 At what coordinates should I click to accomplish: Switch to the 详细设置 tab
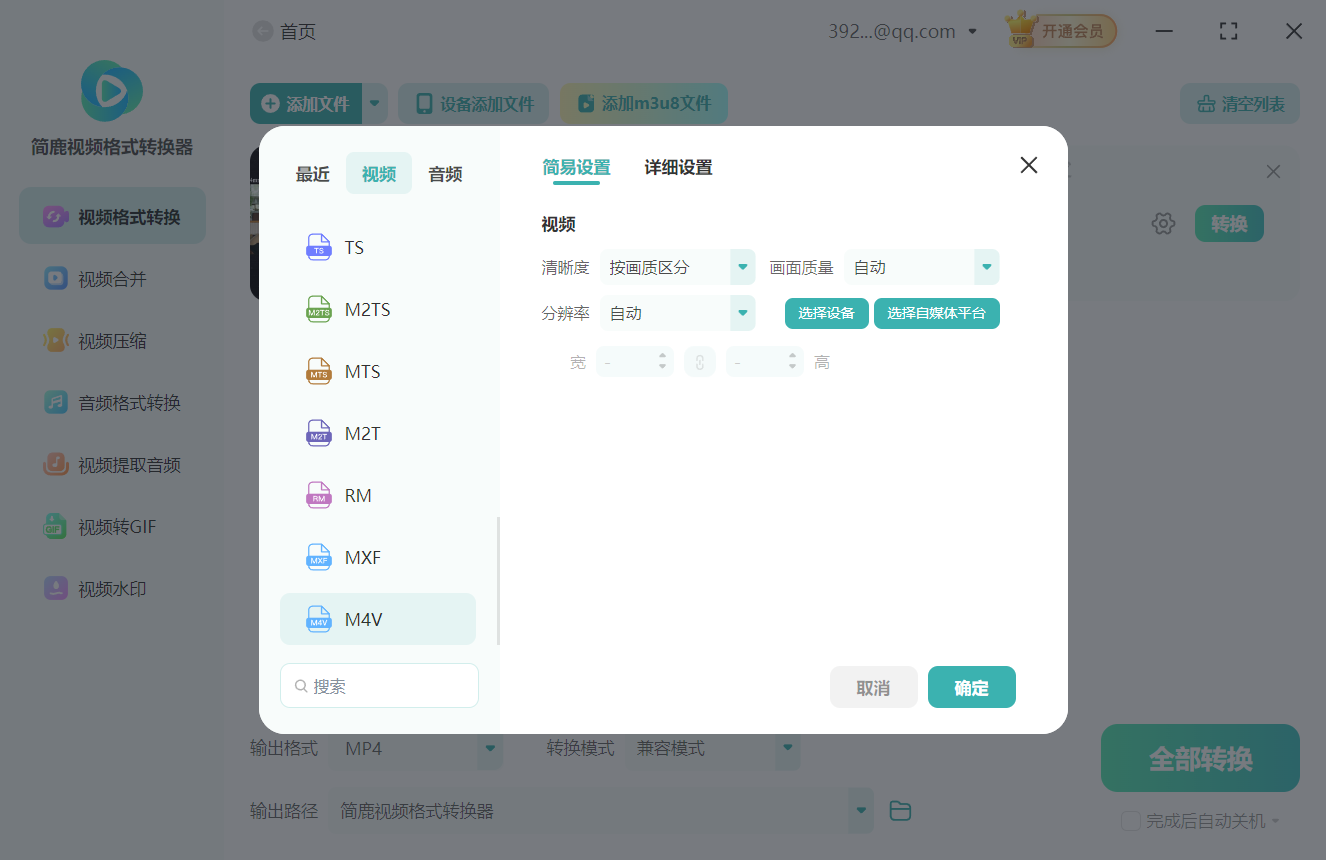[x=677, y=167]
